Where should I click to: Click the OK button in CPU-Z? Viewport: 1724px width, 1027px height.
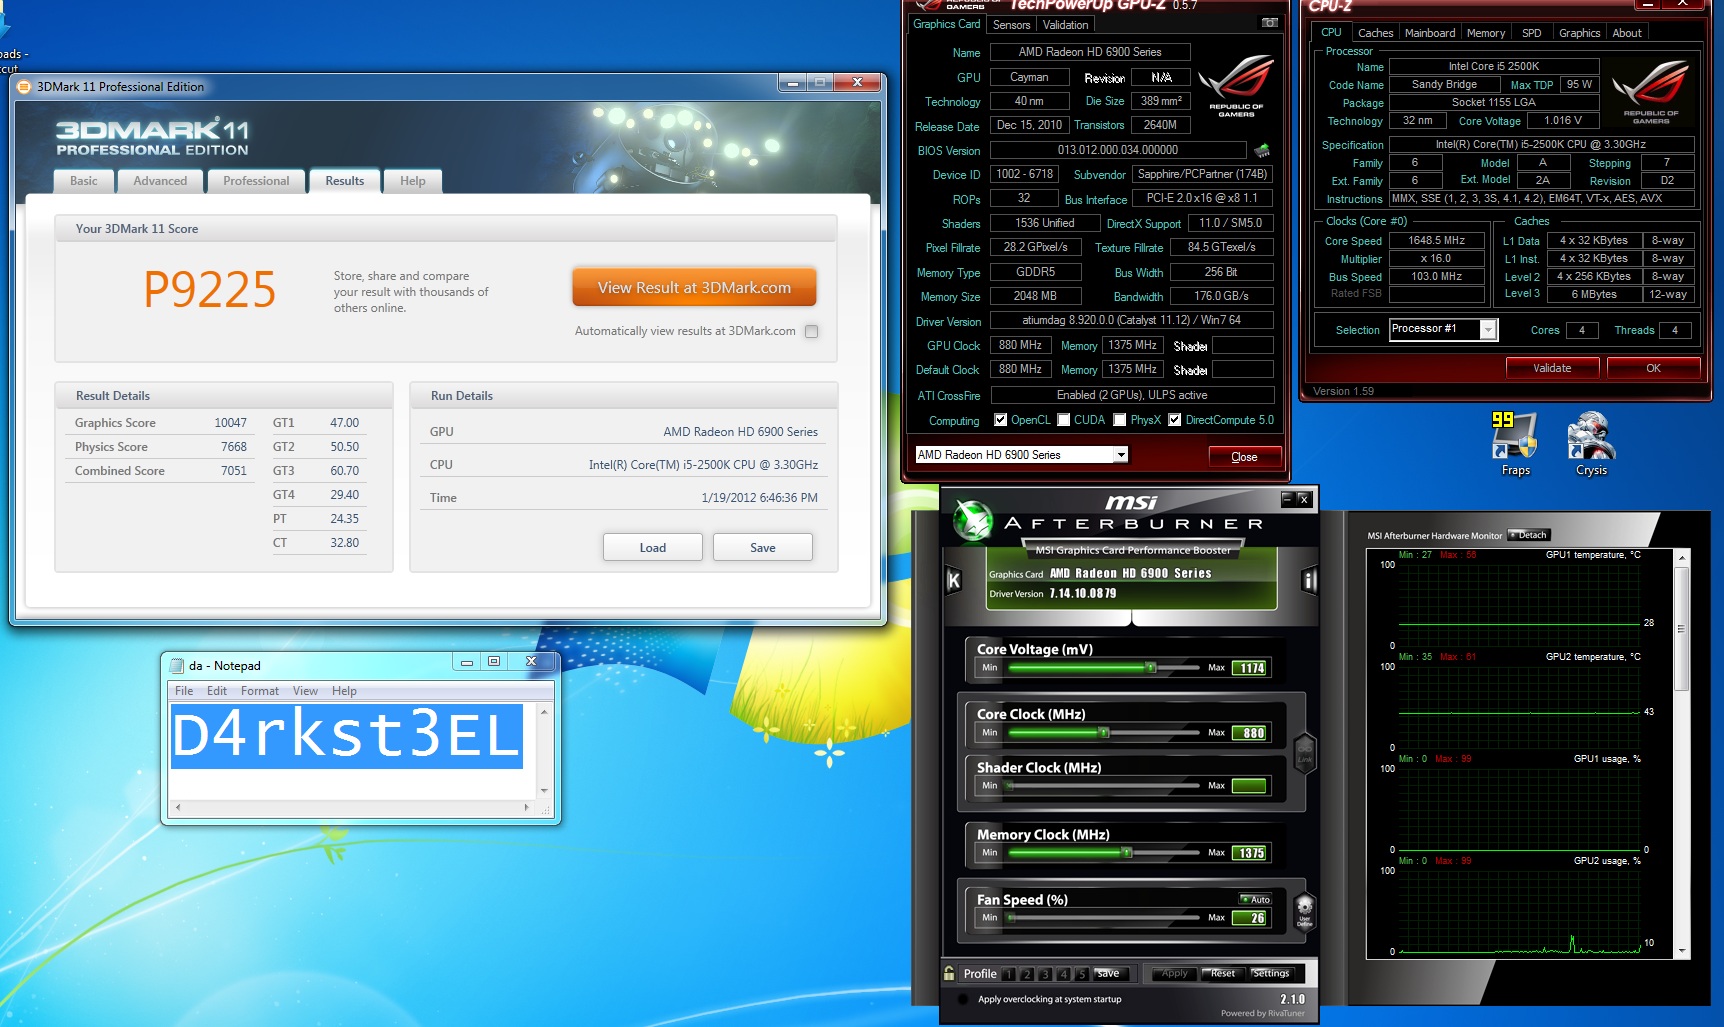coord(1653,368)
